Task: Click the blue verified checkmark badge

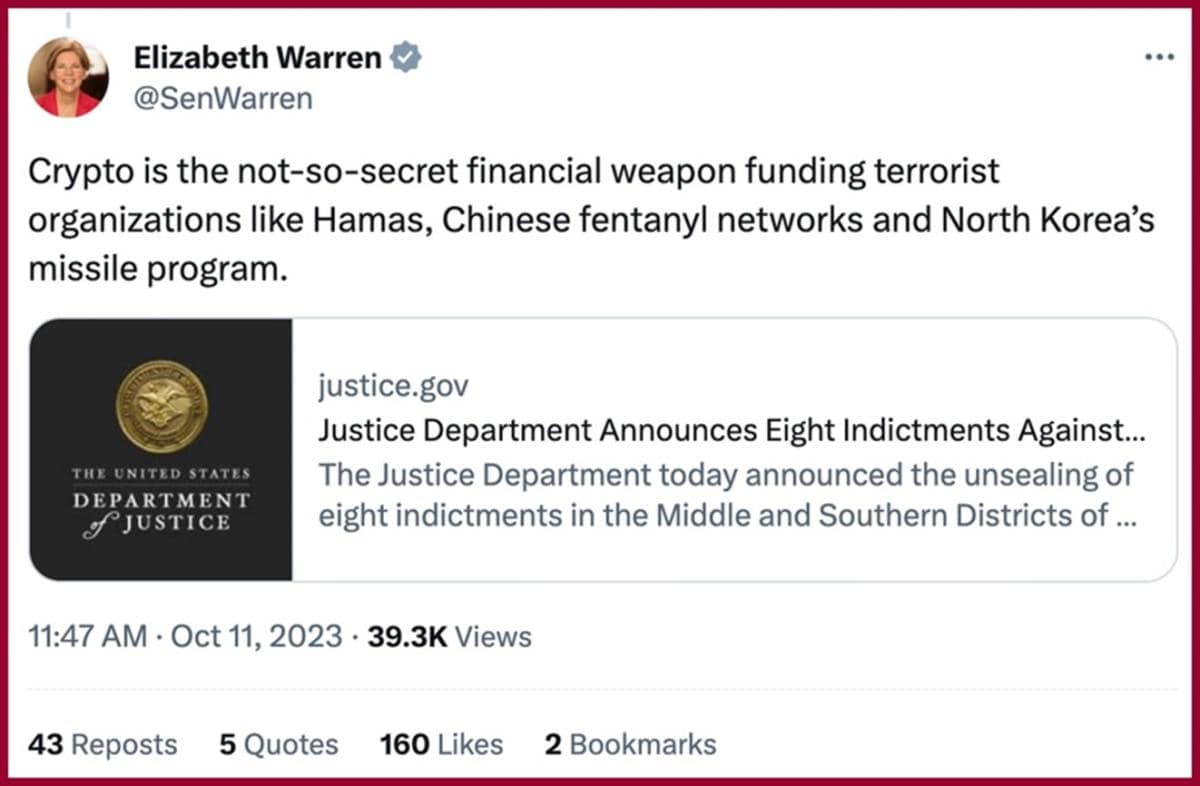Action: (405, 59)
